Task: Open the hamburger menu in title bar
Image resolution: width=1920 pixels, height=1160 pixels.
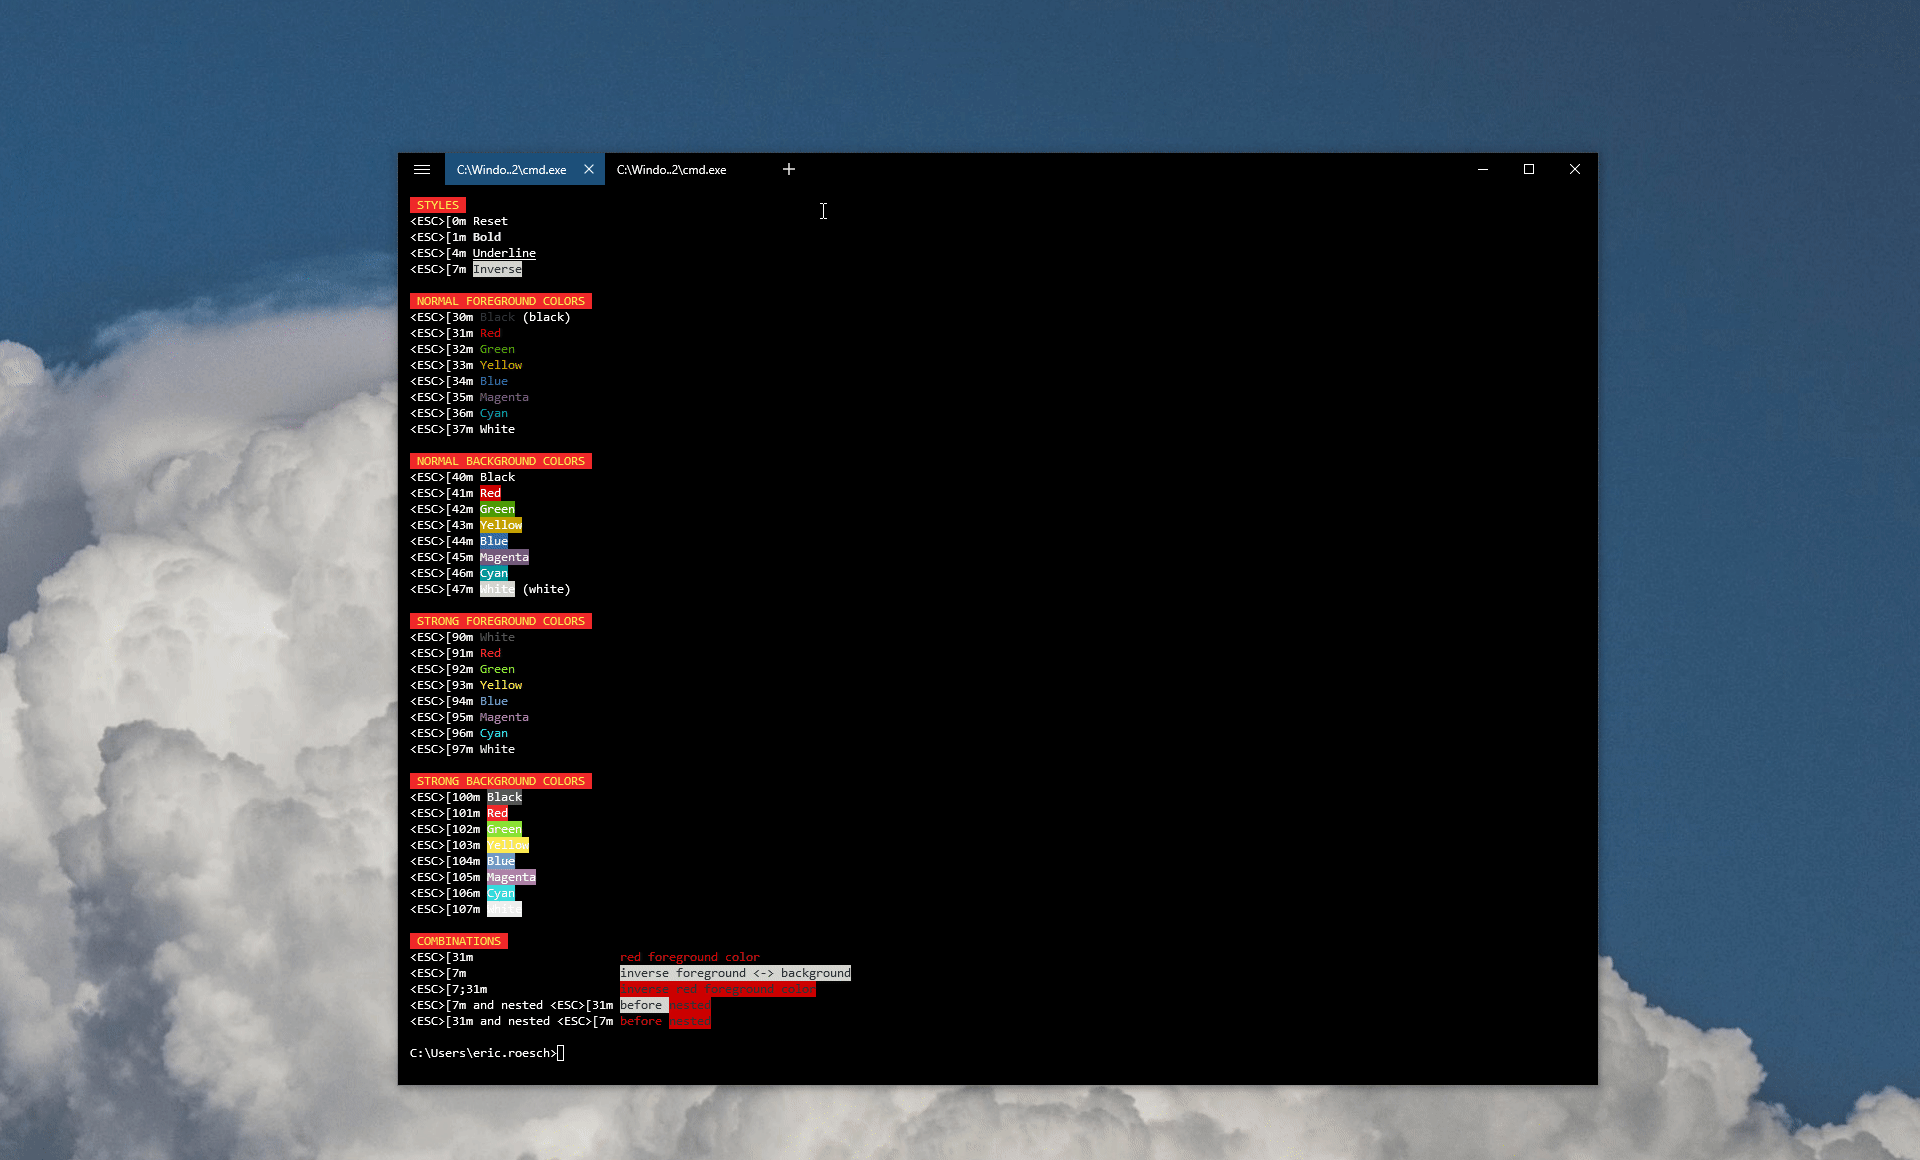Action: 422,170
